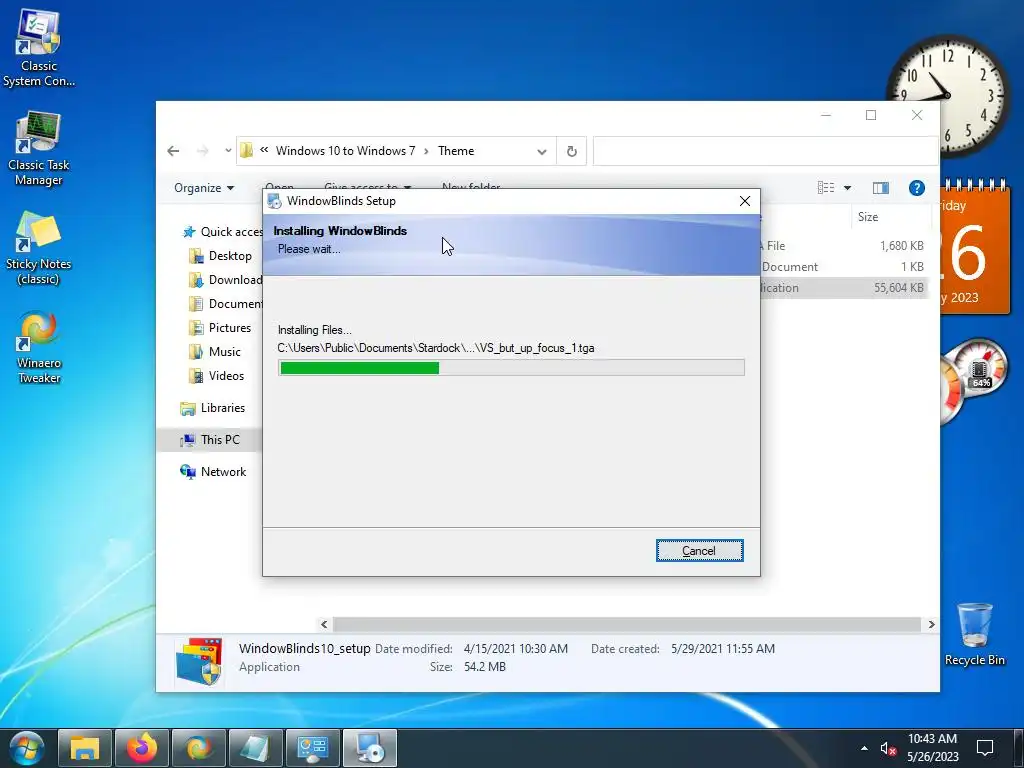Open Winaero Tweaker taskbar button

198,748
